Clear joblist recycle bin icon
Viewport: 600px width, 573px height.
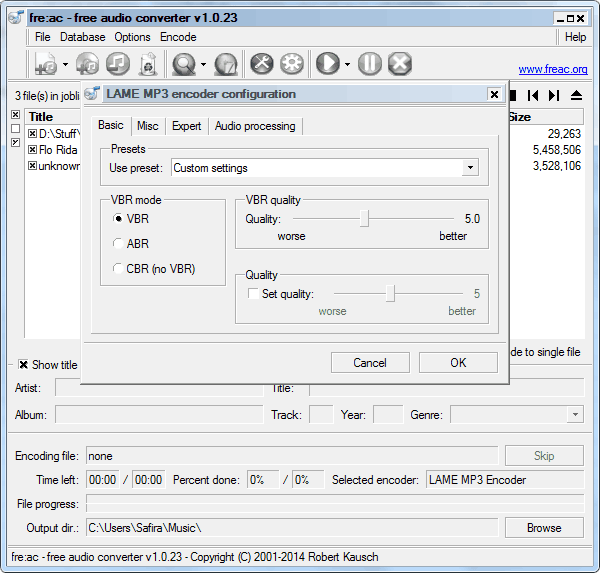coord(148,64)
